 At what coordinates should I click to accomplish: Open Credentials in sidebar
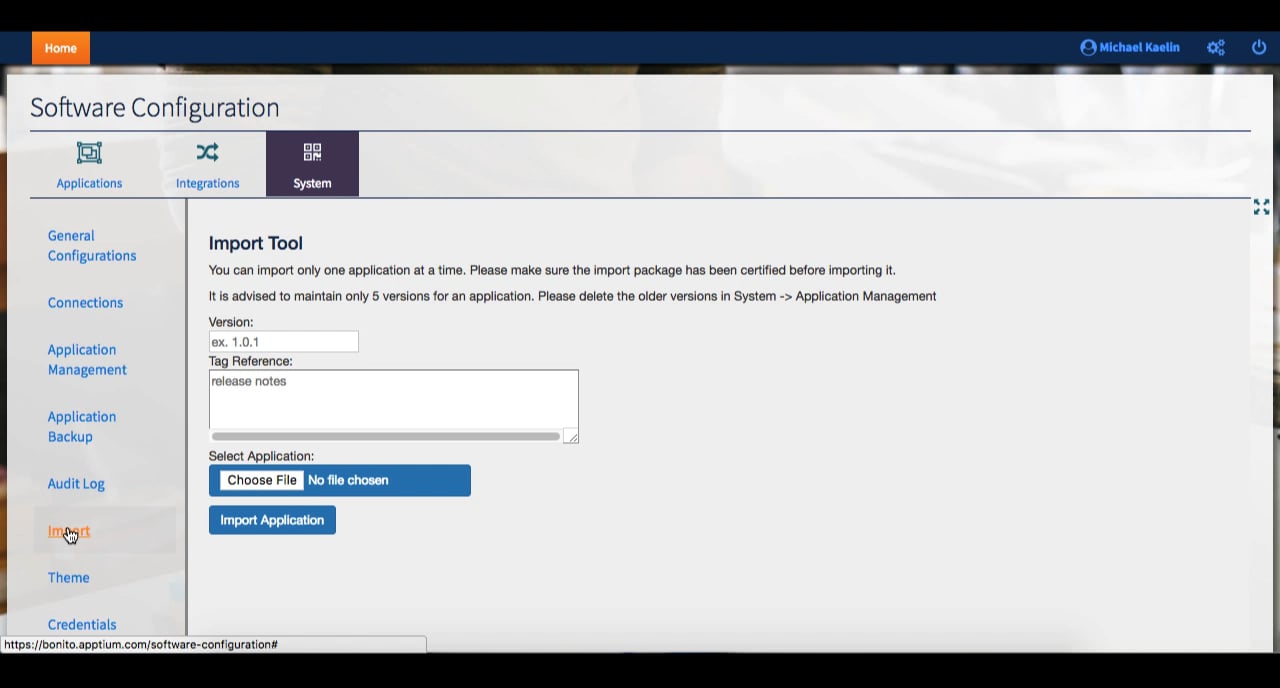coord(82,625)
